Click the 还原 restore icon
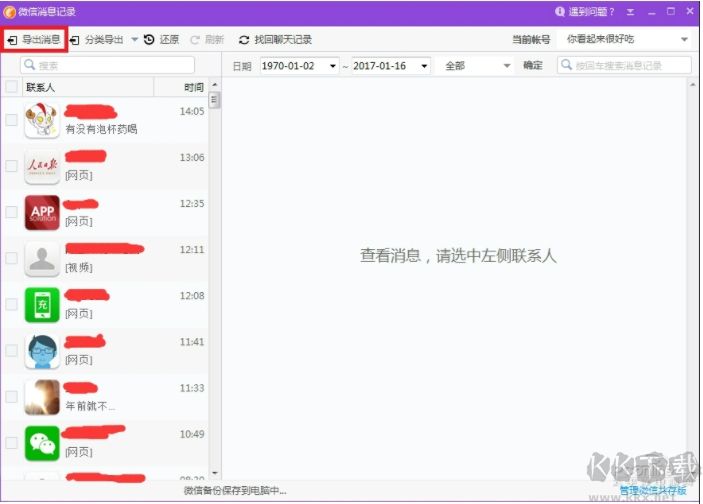Screen dimensions: 703x504 (x=149, y=40)
